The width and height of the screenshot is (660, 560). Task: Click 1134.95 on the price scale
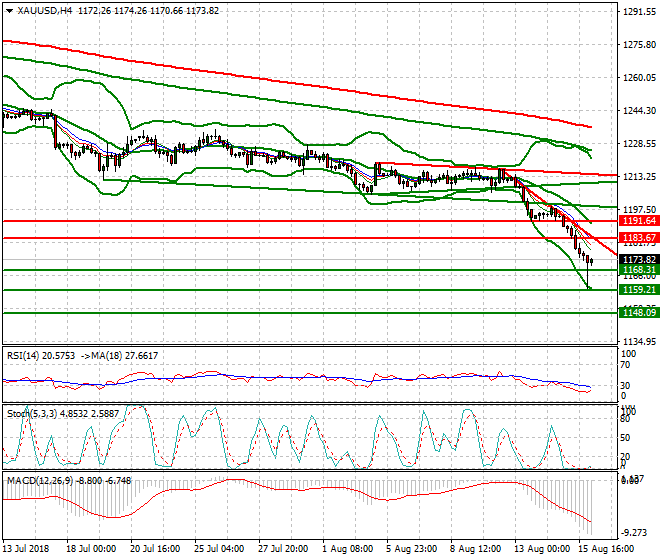[638, 341]
